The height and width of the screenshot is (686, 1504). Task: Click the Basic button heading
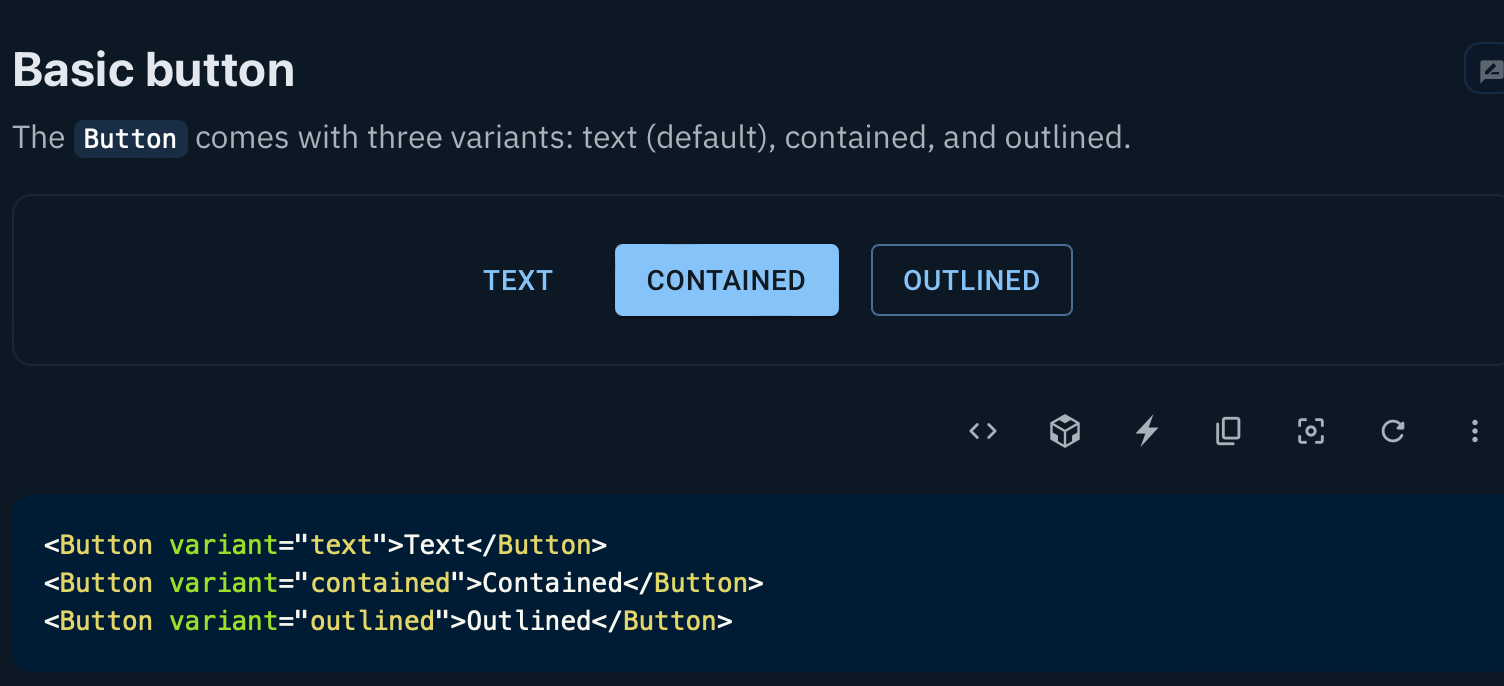click(154, 70)
